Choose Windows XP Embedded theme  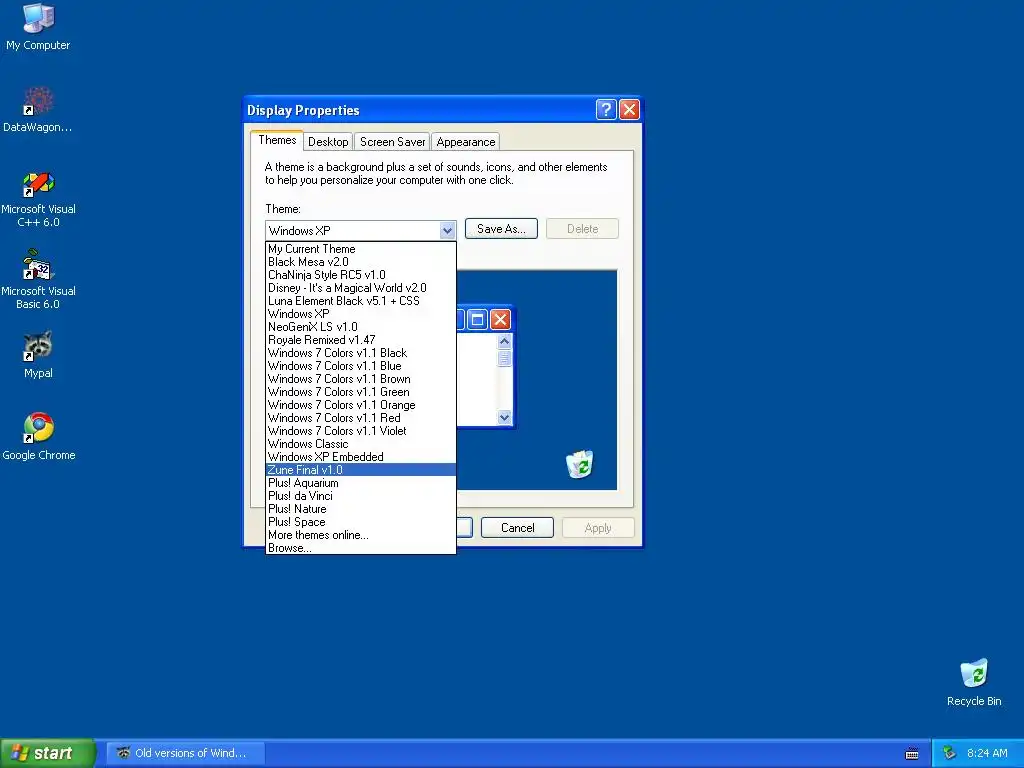point(360,457)
